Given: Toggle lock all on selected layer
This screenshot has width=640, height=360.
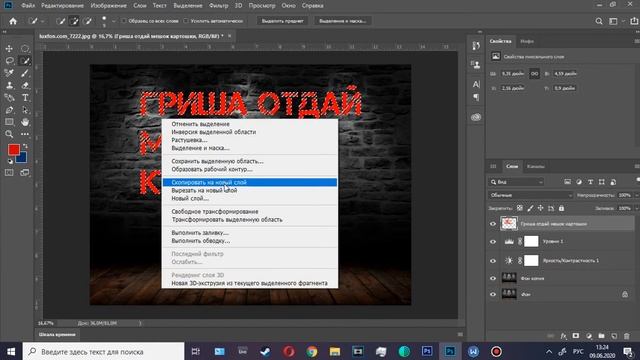Looking at the screenshot, I should click(561, 208).
